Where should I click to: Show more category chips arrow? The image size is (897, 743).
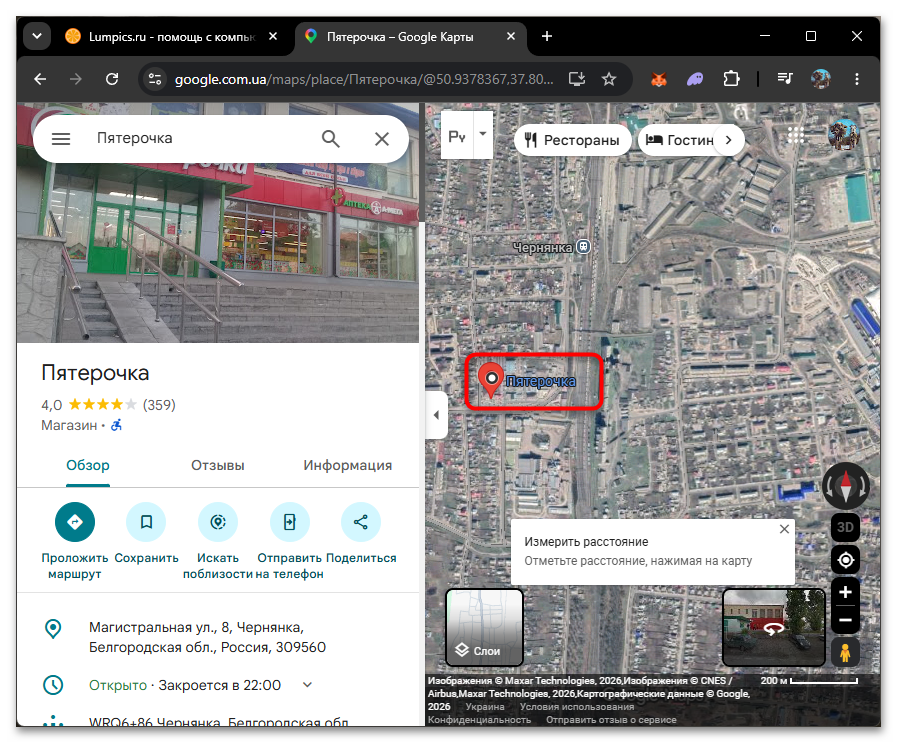click(x=728, y=140)
